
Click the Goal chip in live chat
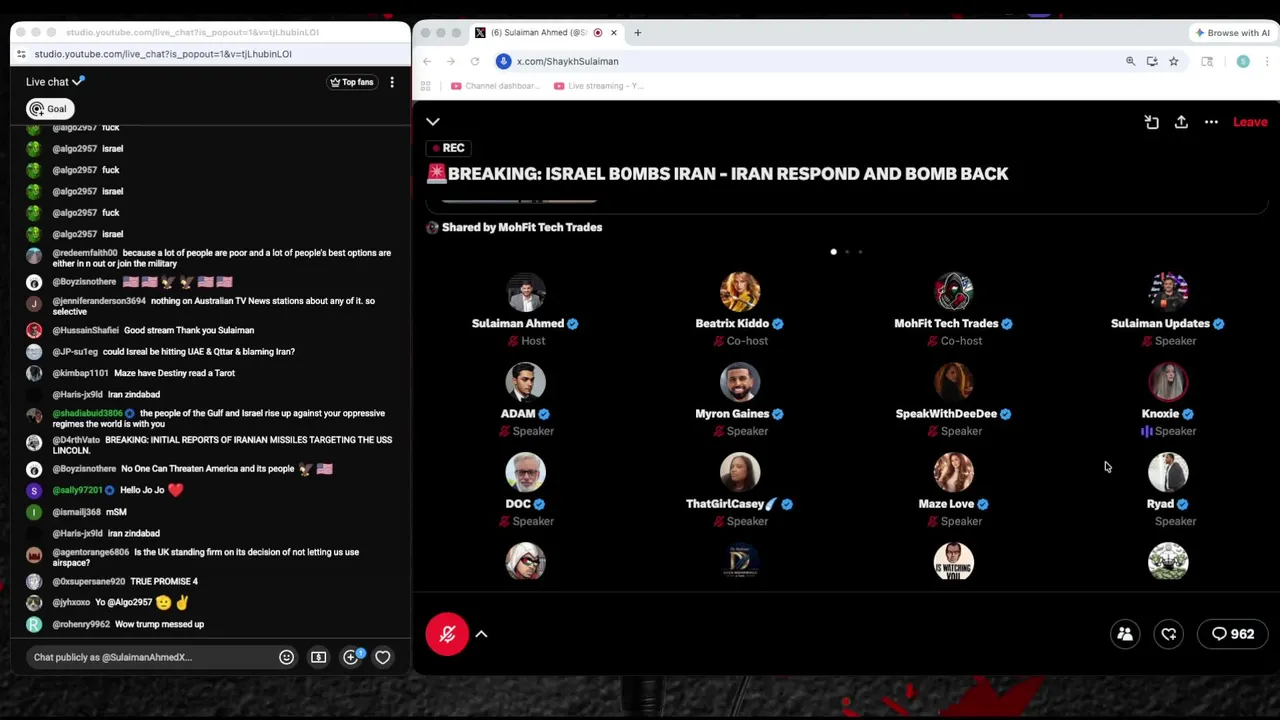pyautogui.click(x=49, y=109)
